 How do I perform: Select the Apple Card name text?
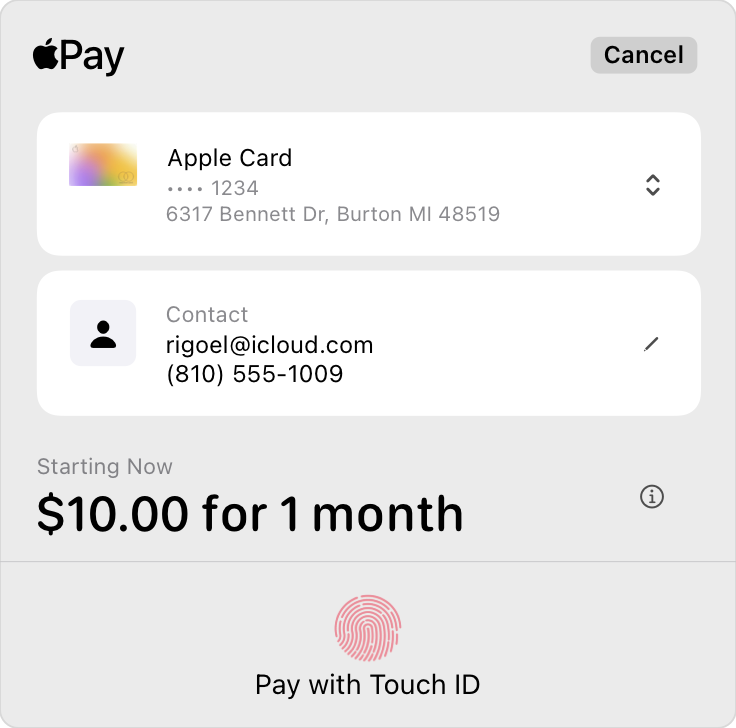coord(230,158)
